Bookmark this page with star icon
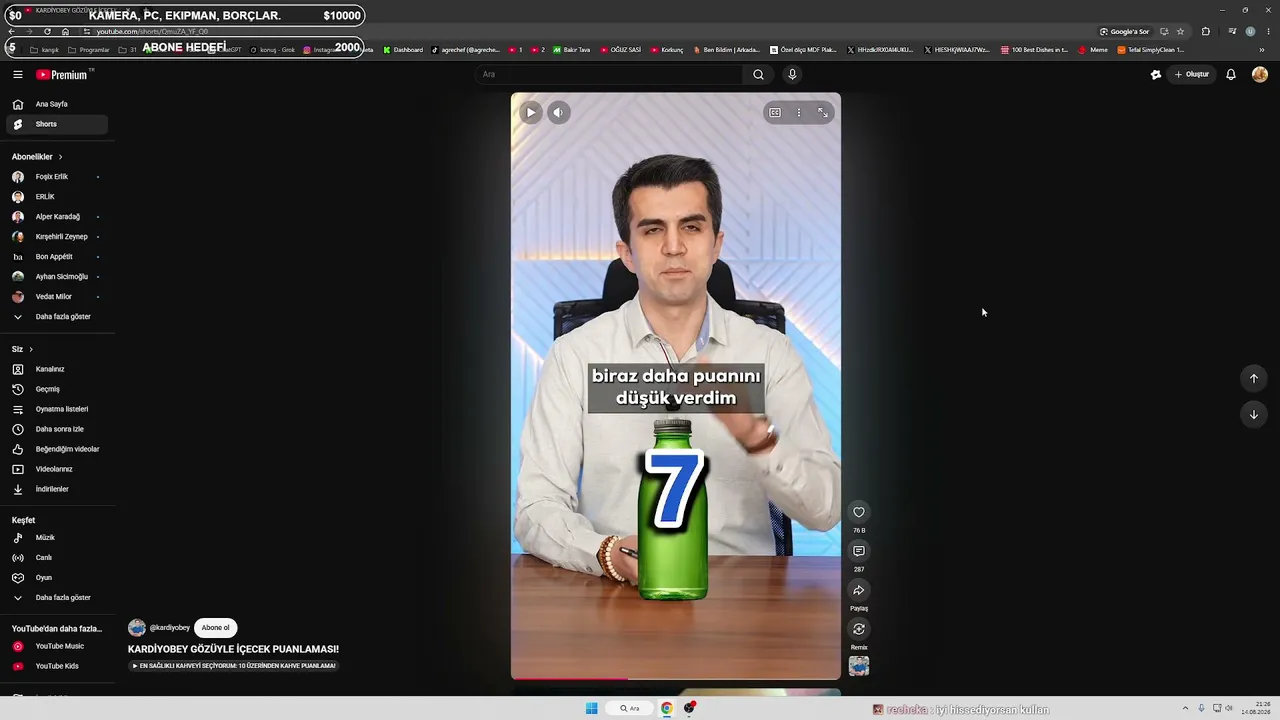Screen dimensions: 1280x720 [1180, 31]
